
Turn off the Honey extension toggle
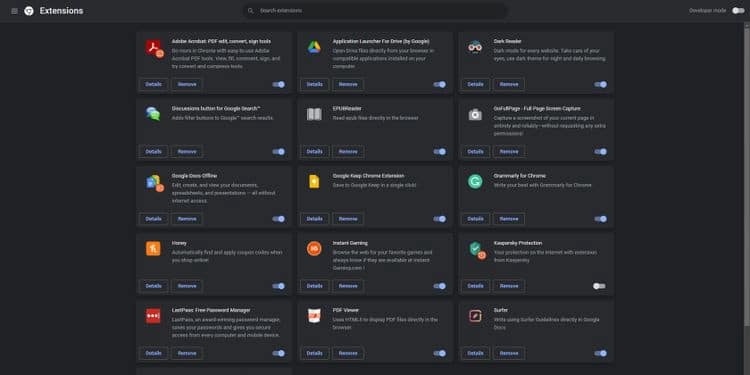[x=278, y=286]
